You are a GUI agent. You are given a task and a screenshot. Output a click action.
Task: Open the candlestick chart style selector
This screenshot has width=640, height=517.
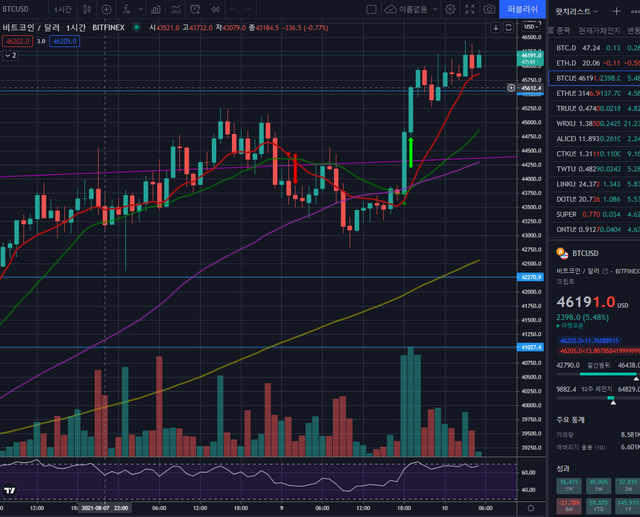click(87, 9)
